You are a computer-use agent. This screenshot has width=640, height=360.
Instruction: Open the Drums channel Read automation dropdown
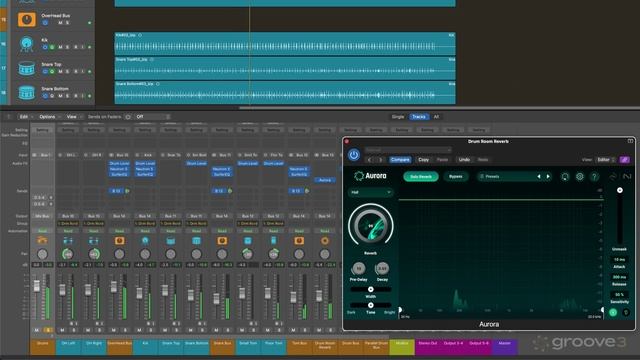tap(42, 231)
